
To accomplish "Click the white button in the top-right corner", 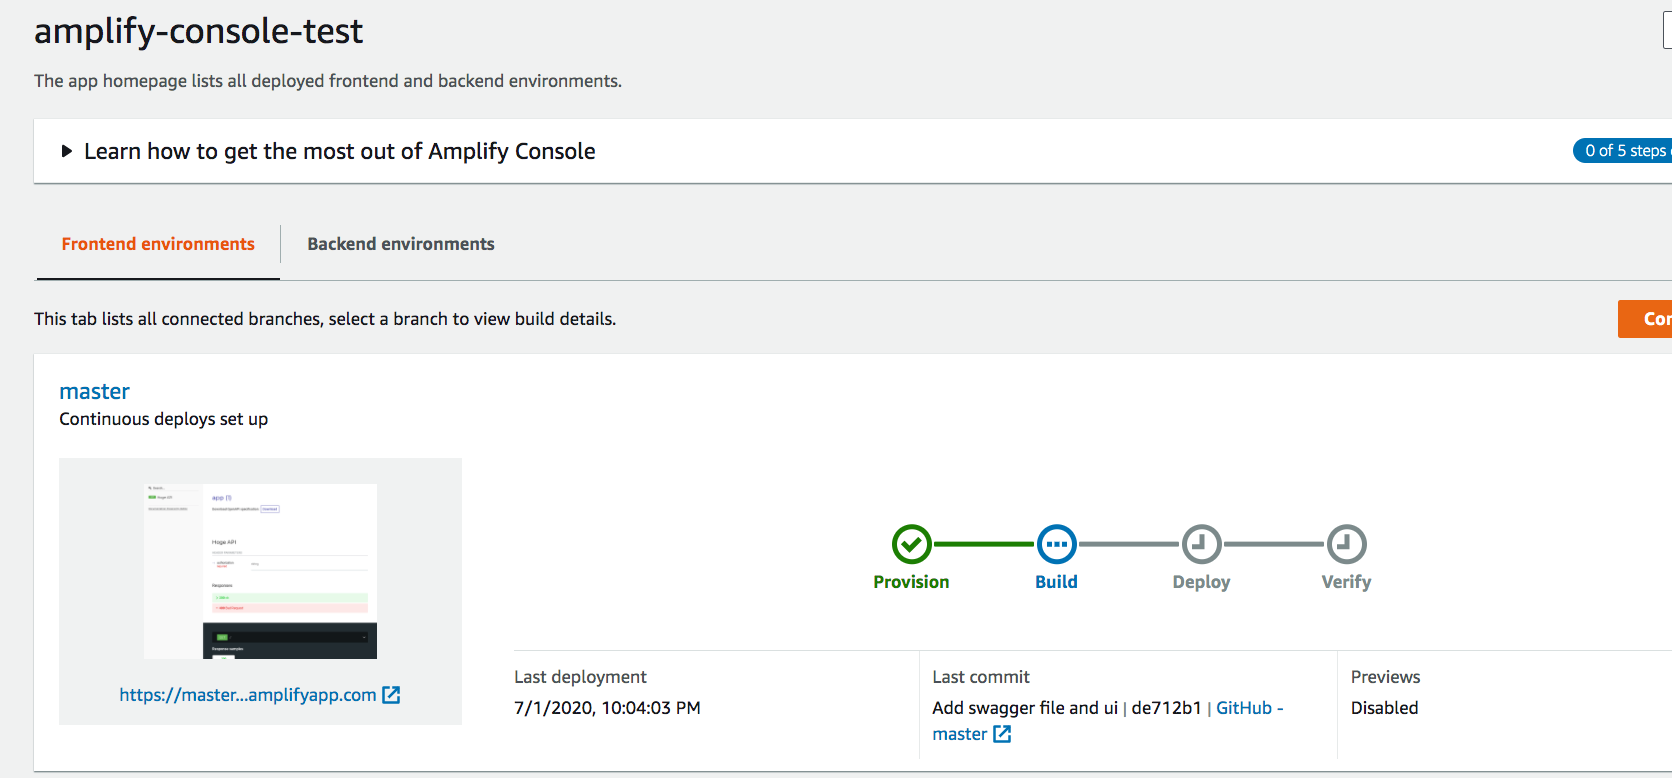I will 1666,30.
